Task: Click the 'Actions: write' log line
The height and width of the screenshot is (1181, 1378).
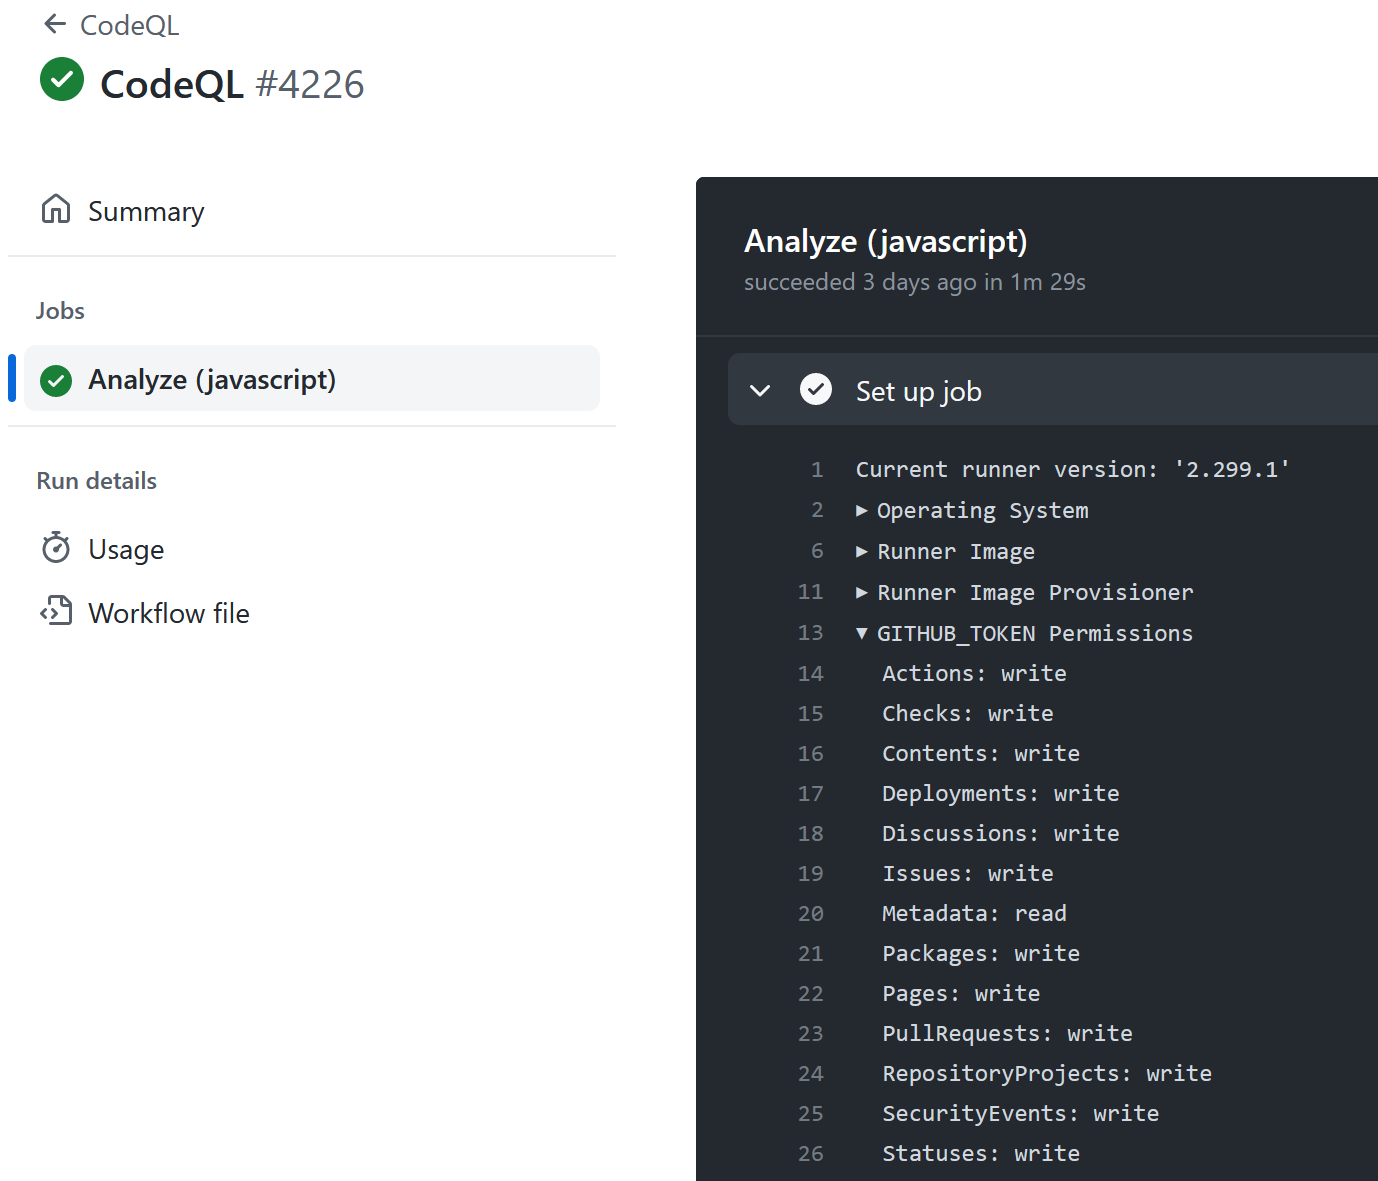Action: pos(974,673)
